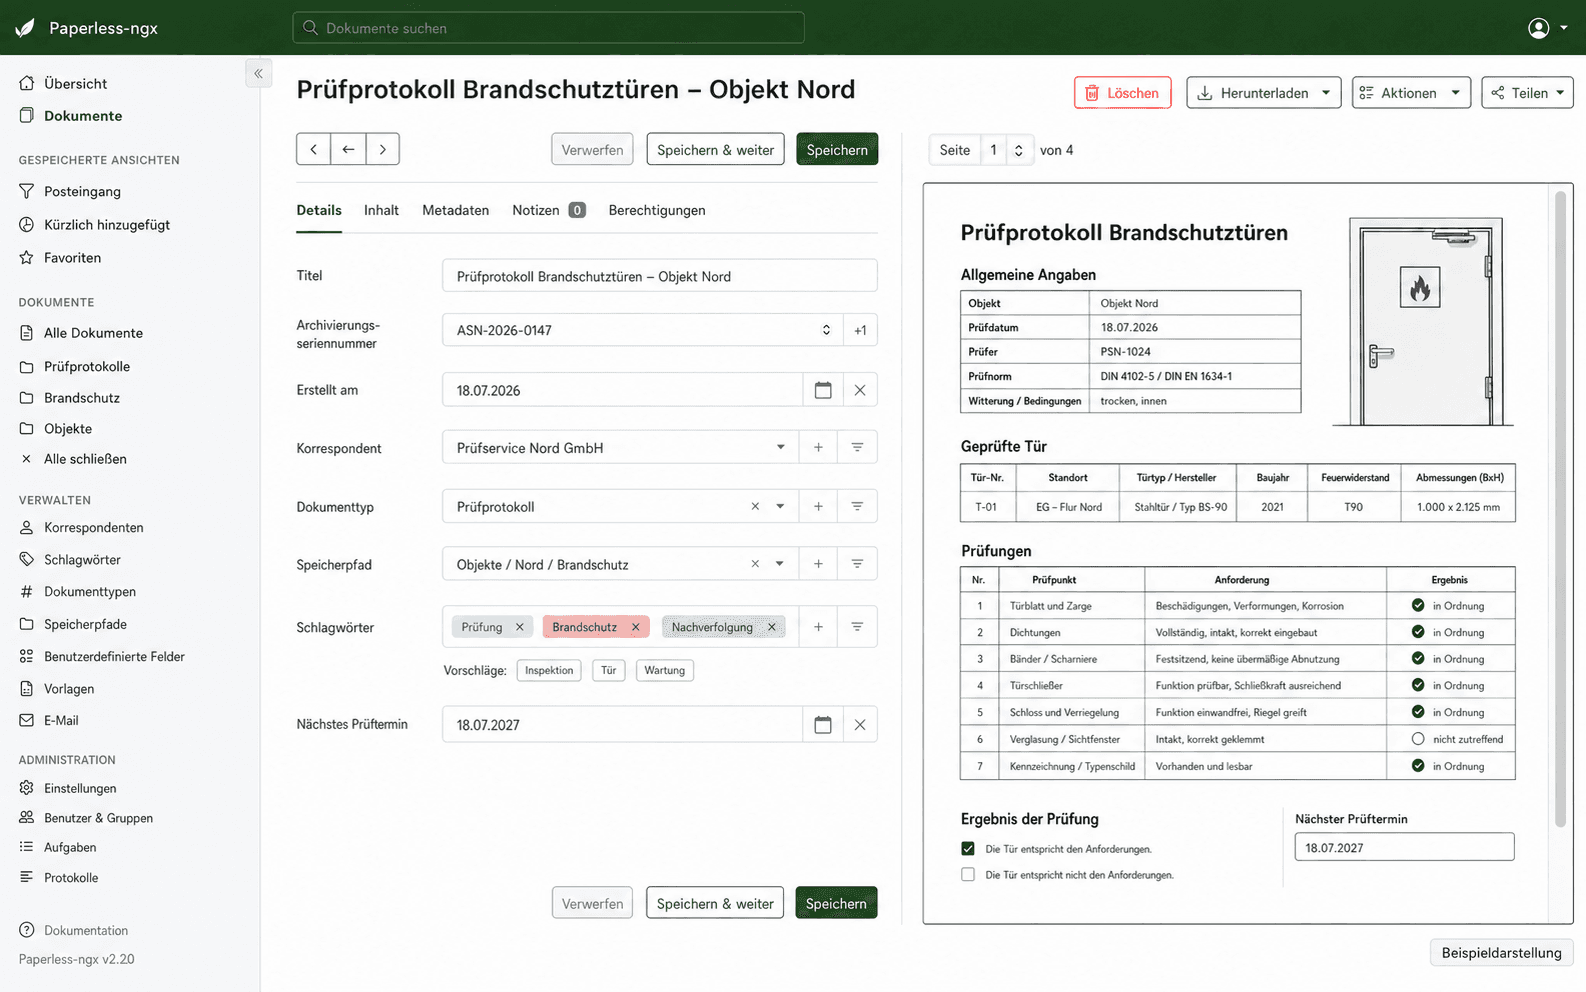Open Favoriten saved view
The image size is (1586, 992).
point(60,258)
